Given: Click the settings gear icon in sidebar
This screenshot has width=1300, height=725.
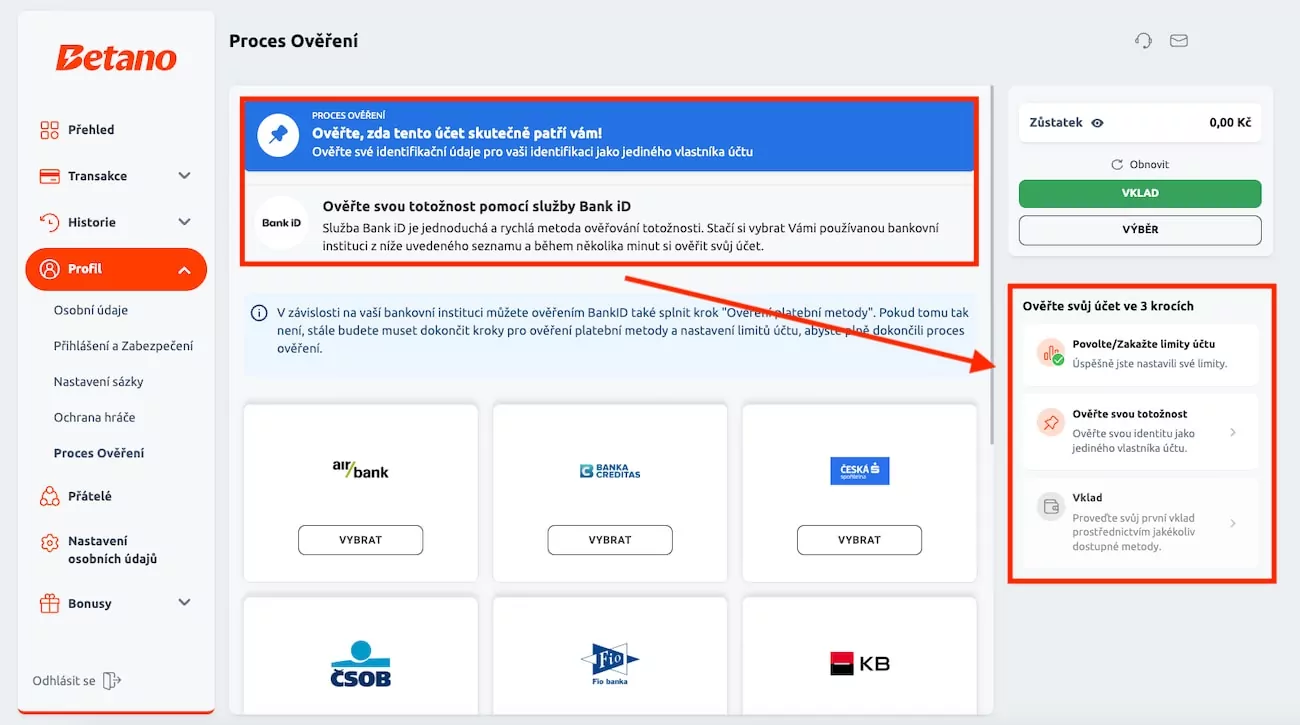Looking at the screenshot, I should point(49,543).
